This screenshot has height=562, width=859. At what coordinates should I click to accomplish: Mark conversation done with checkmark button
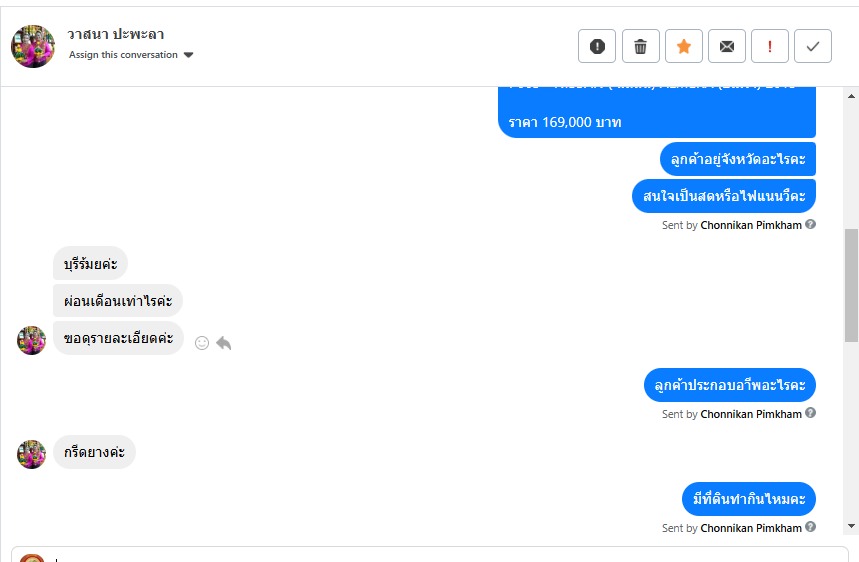(x=813, y=46)
